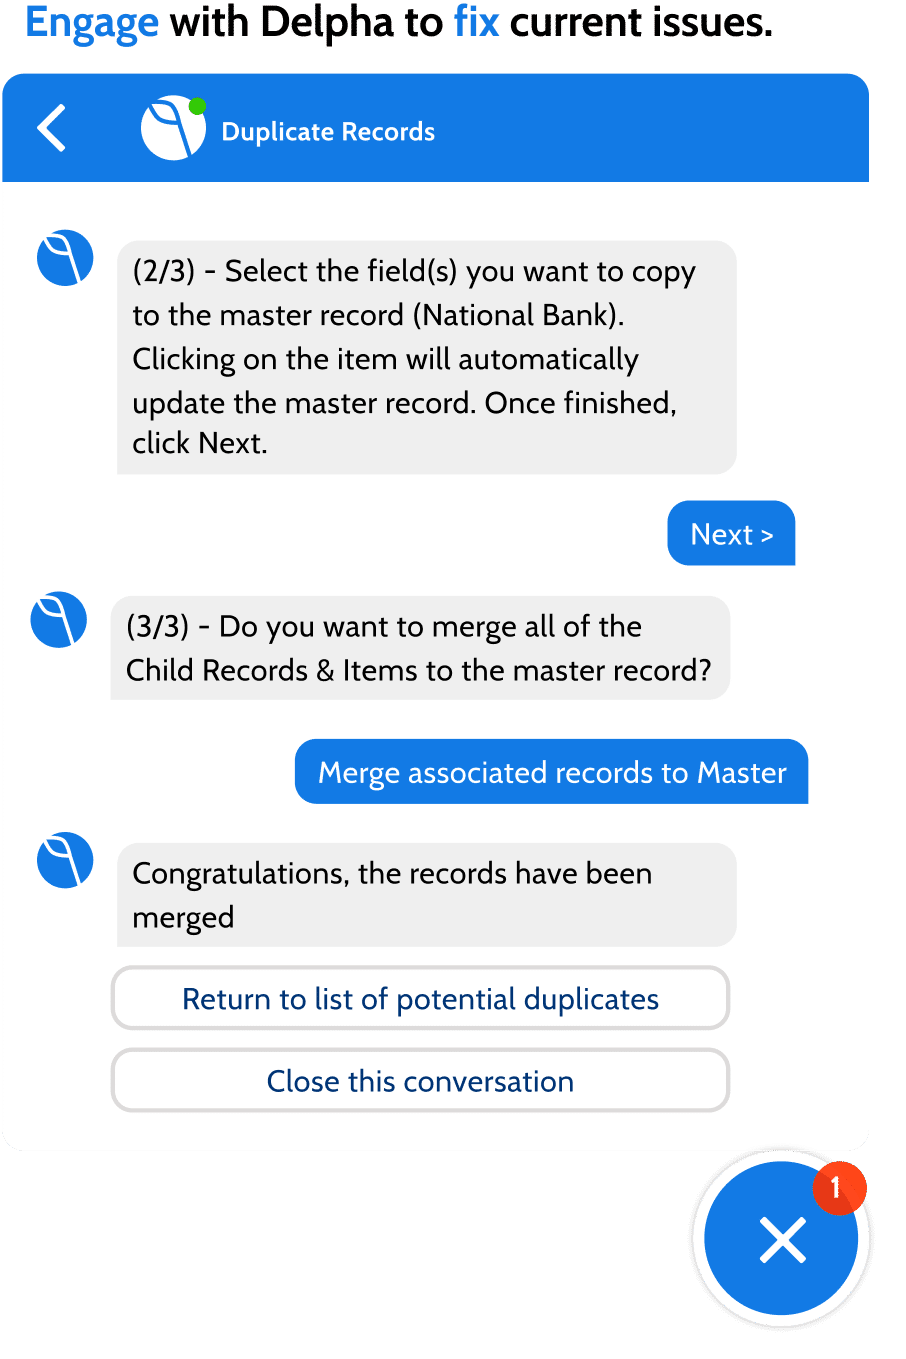Click the Duplicate Records header title

click(x=328, y=132)
